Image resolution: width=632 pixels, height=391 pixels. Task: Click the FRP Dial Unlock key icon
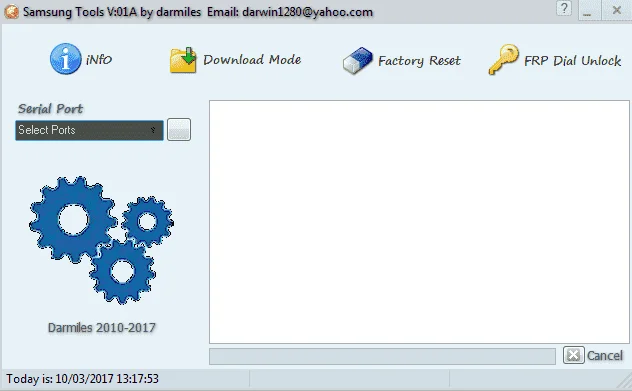(503, 60)
